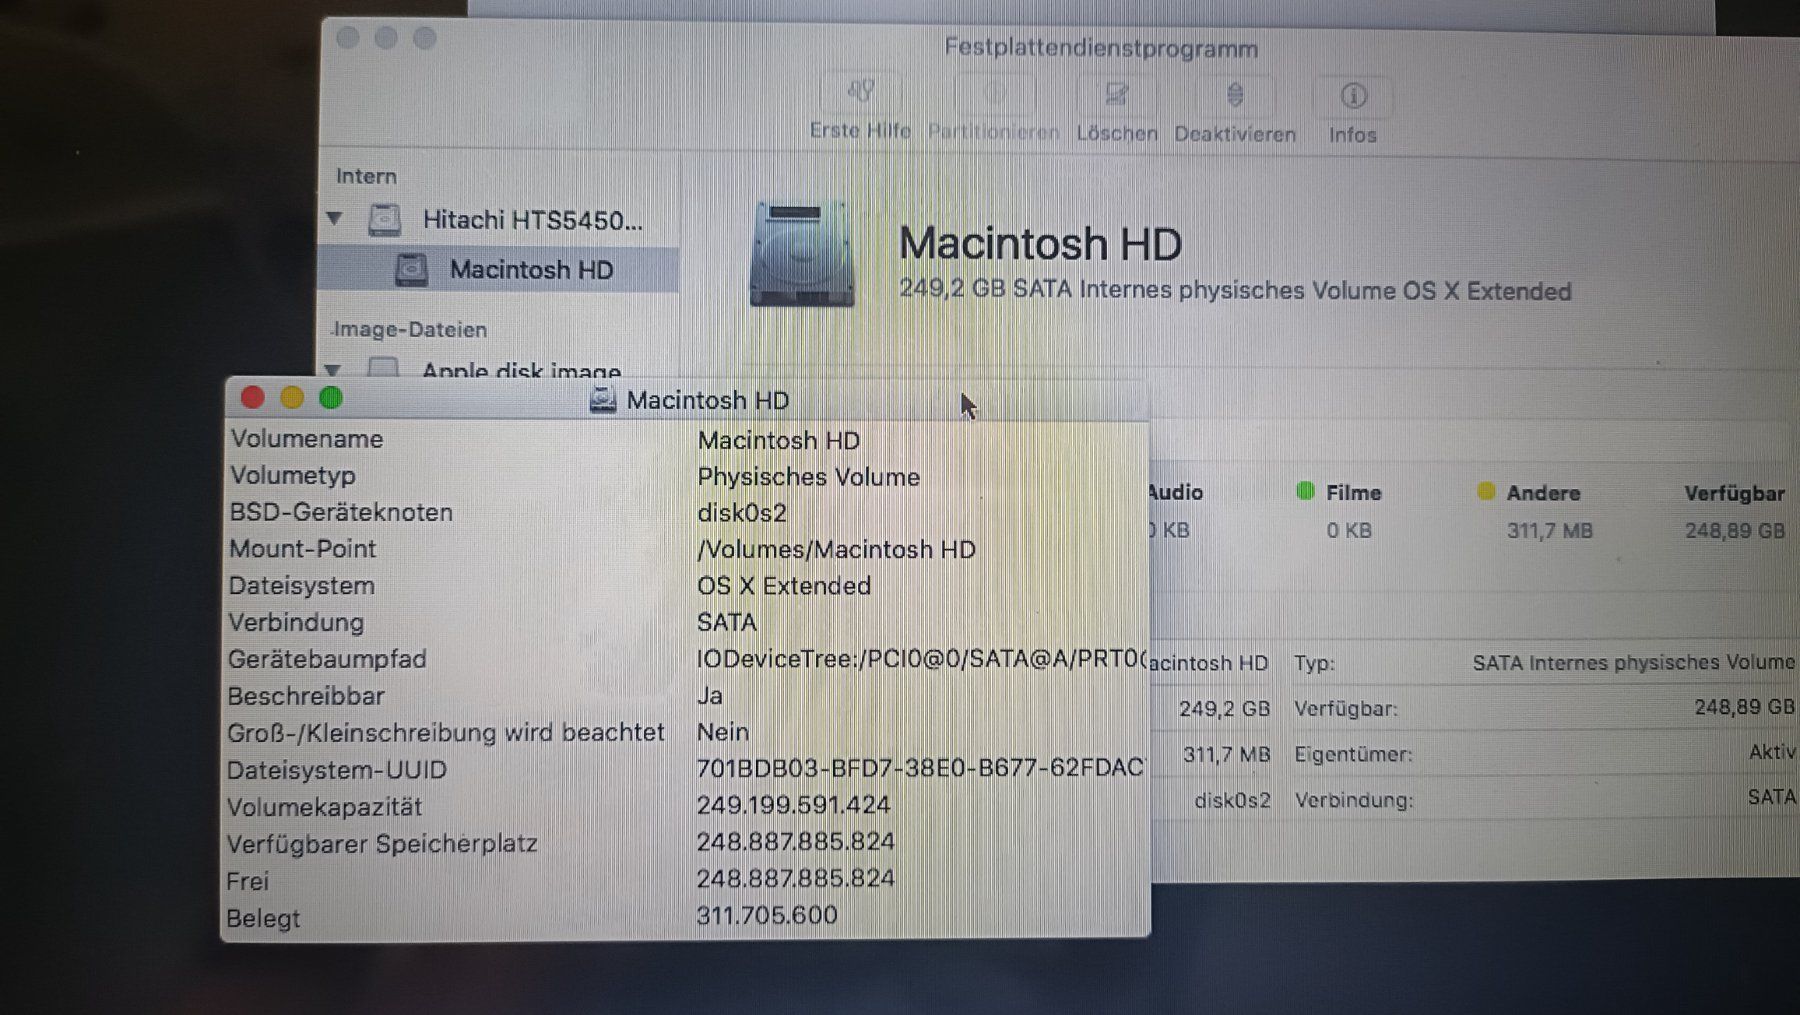Click the large Macintosh HD heading
This screenshot has width=1800, height=1015.
point(1040,244)
